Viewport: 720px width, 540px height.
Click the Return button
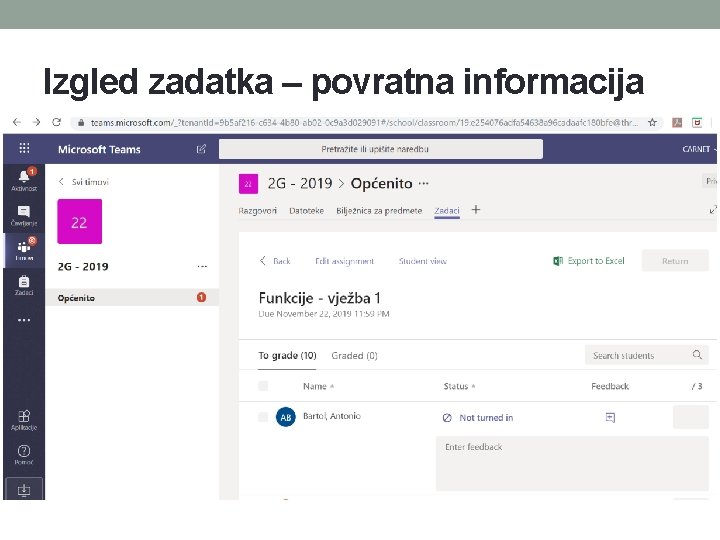(x=675, y=261)
